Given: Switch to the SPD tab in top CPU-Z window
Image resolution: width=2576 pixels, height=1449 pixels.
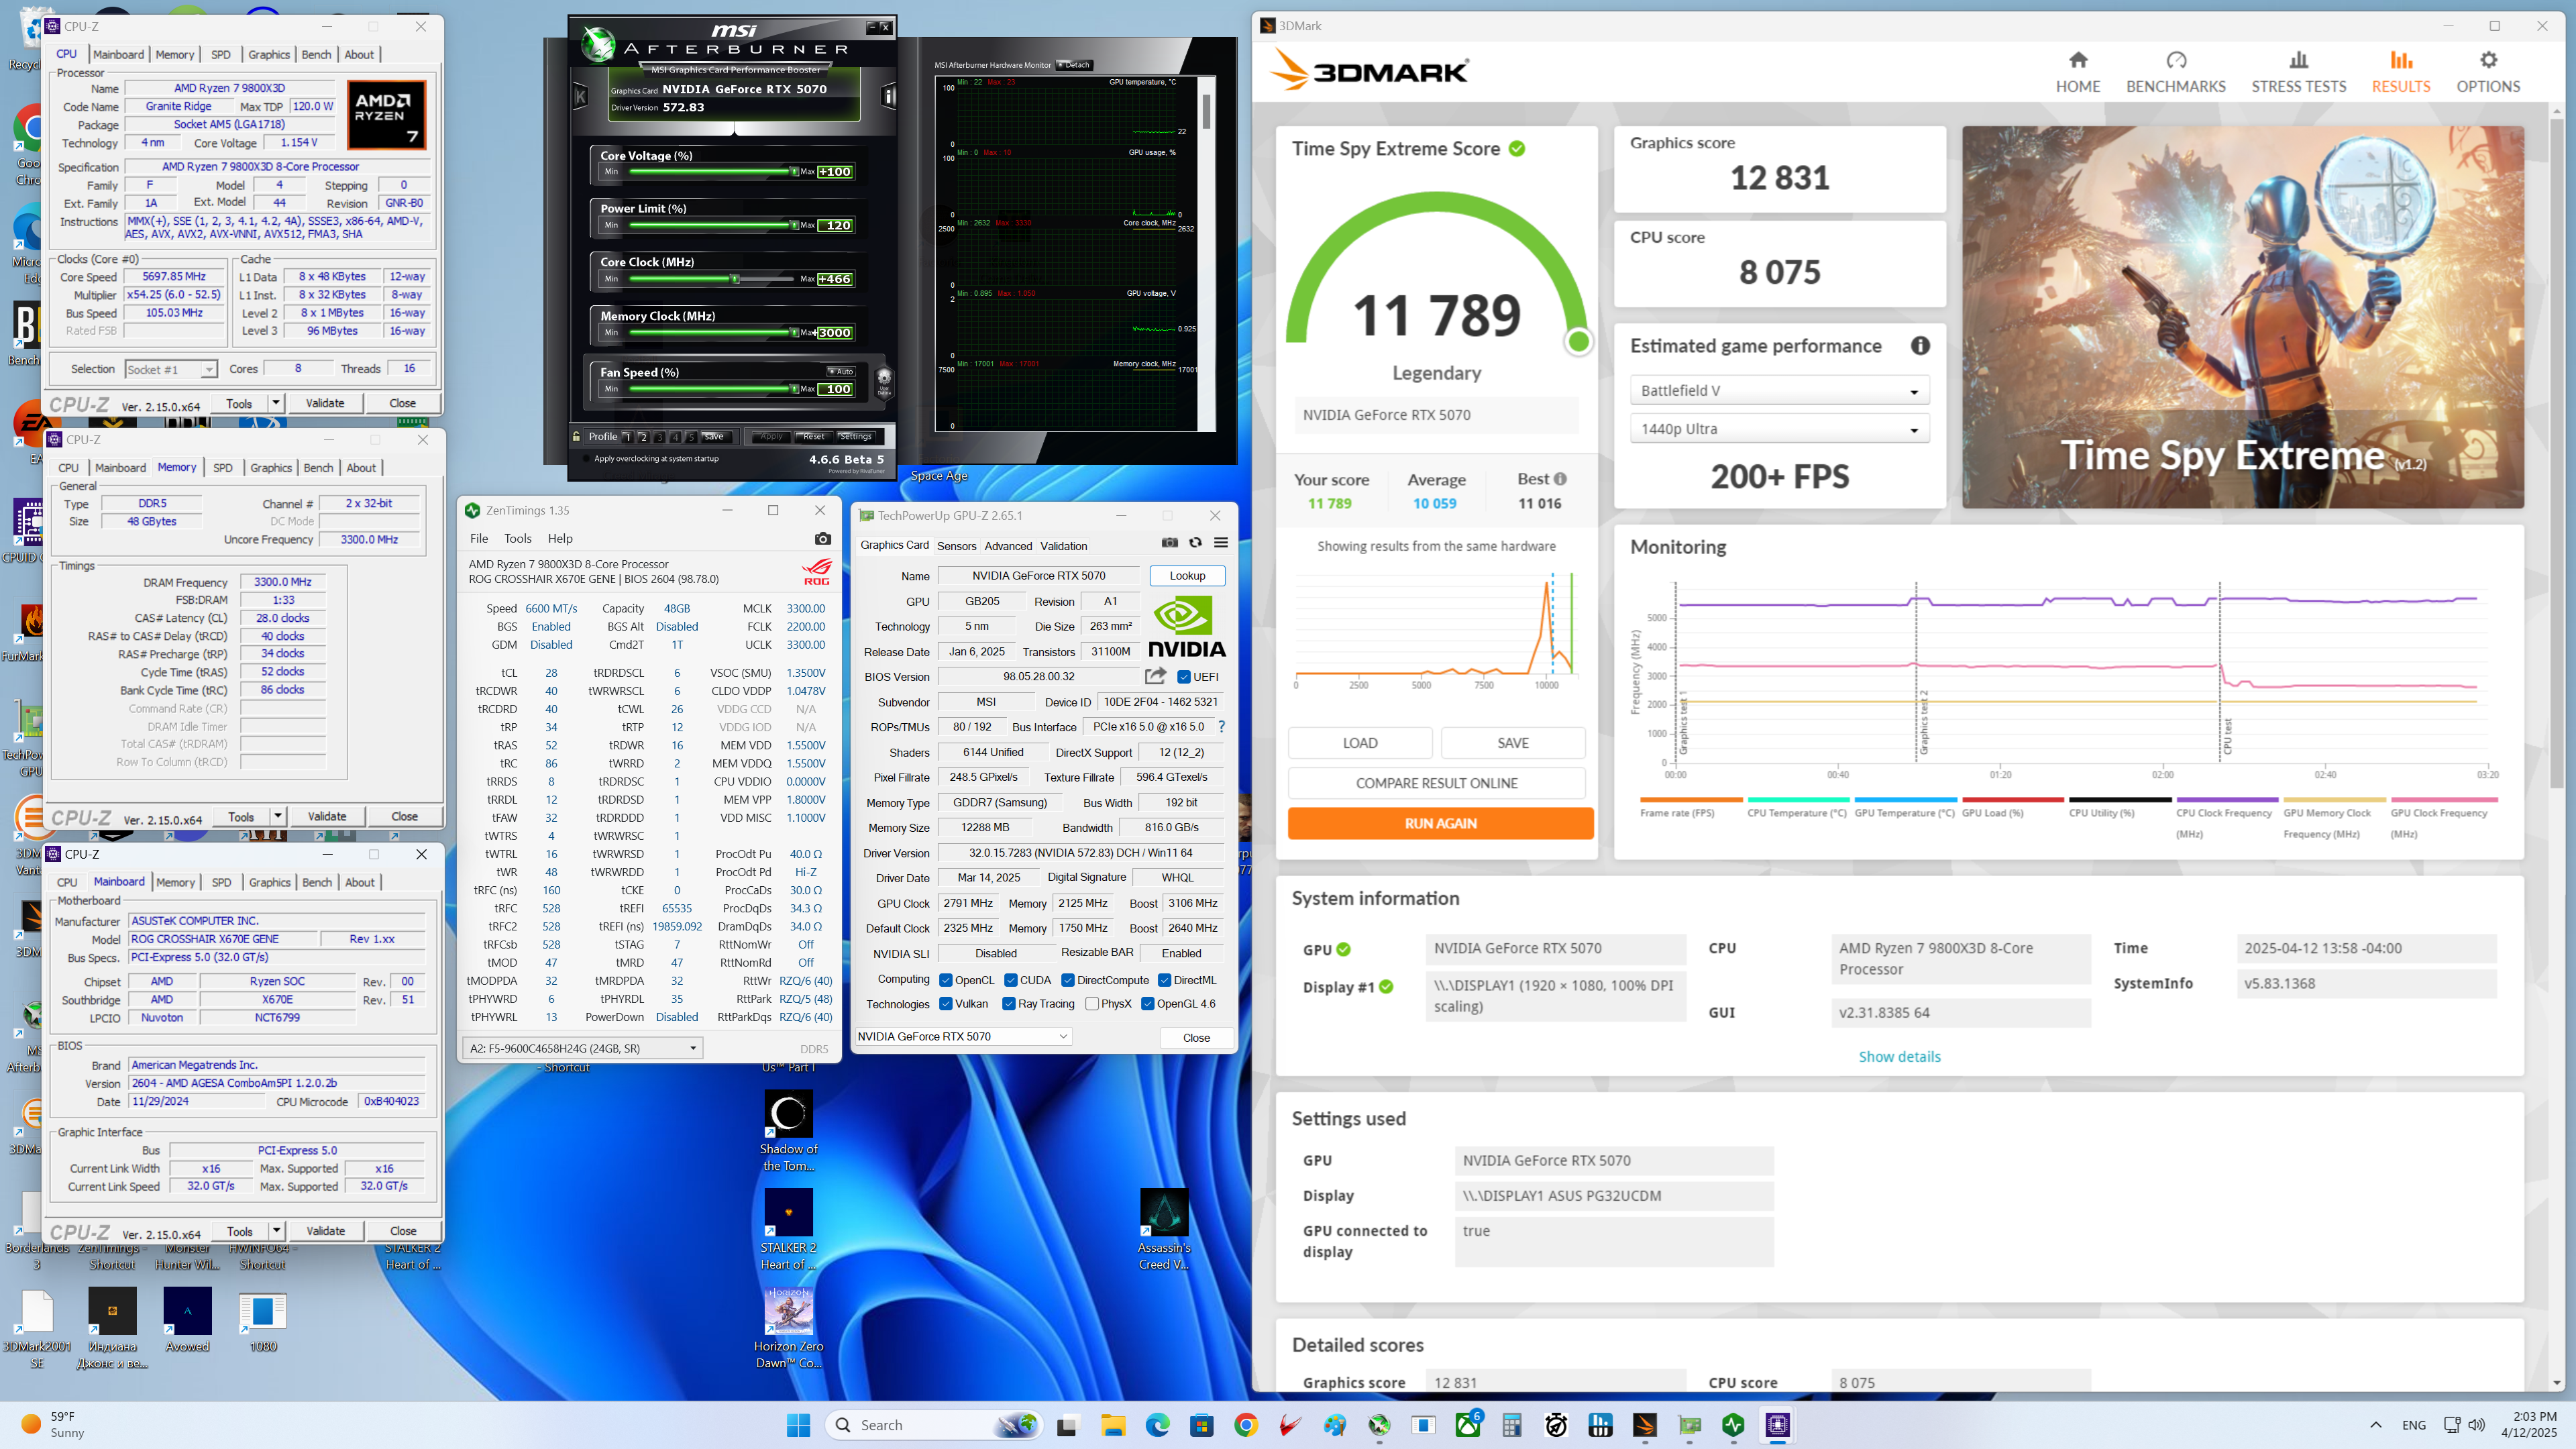Looking at the screenshot, I should 221,54.
